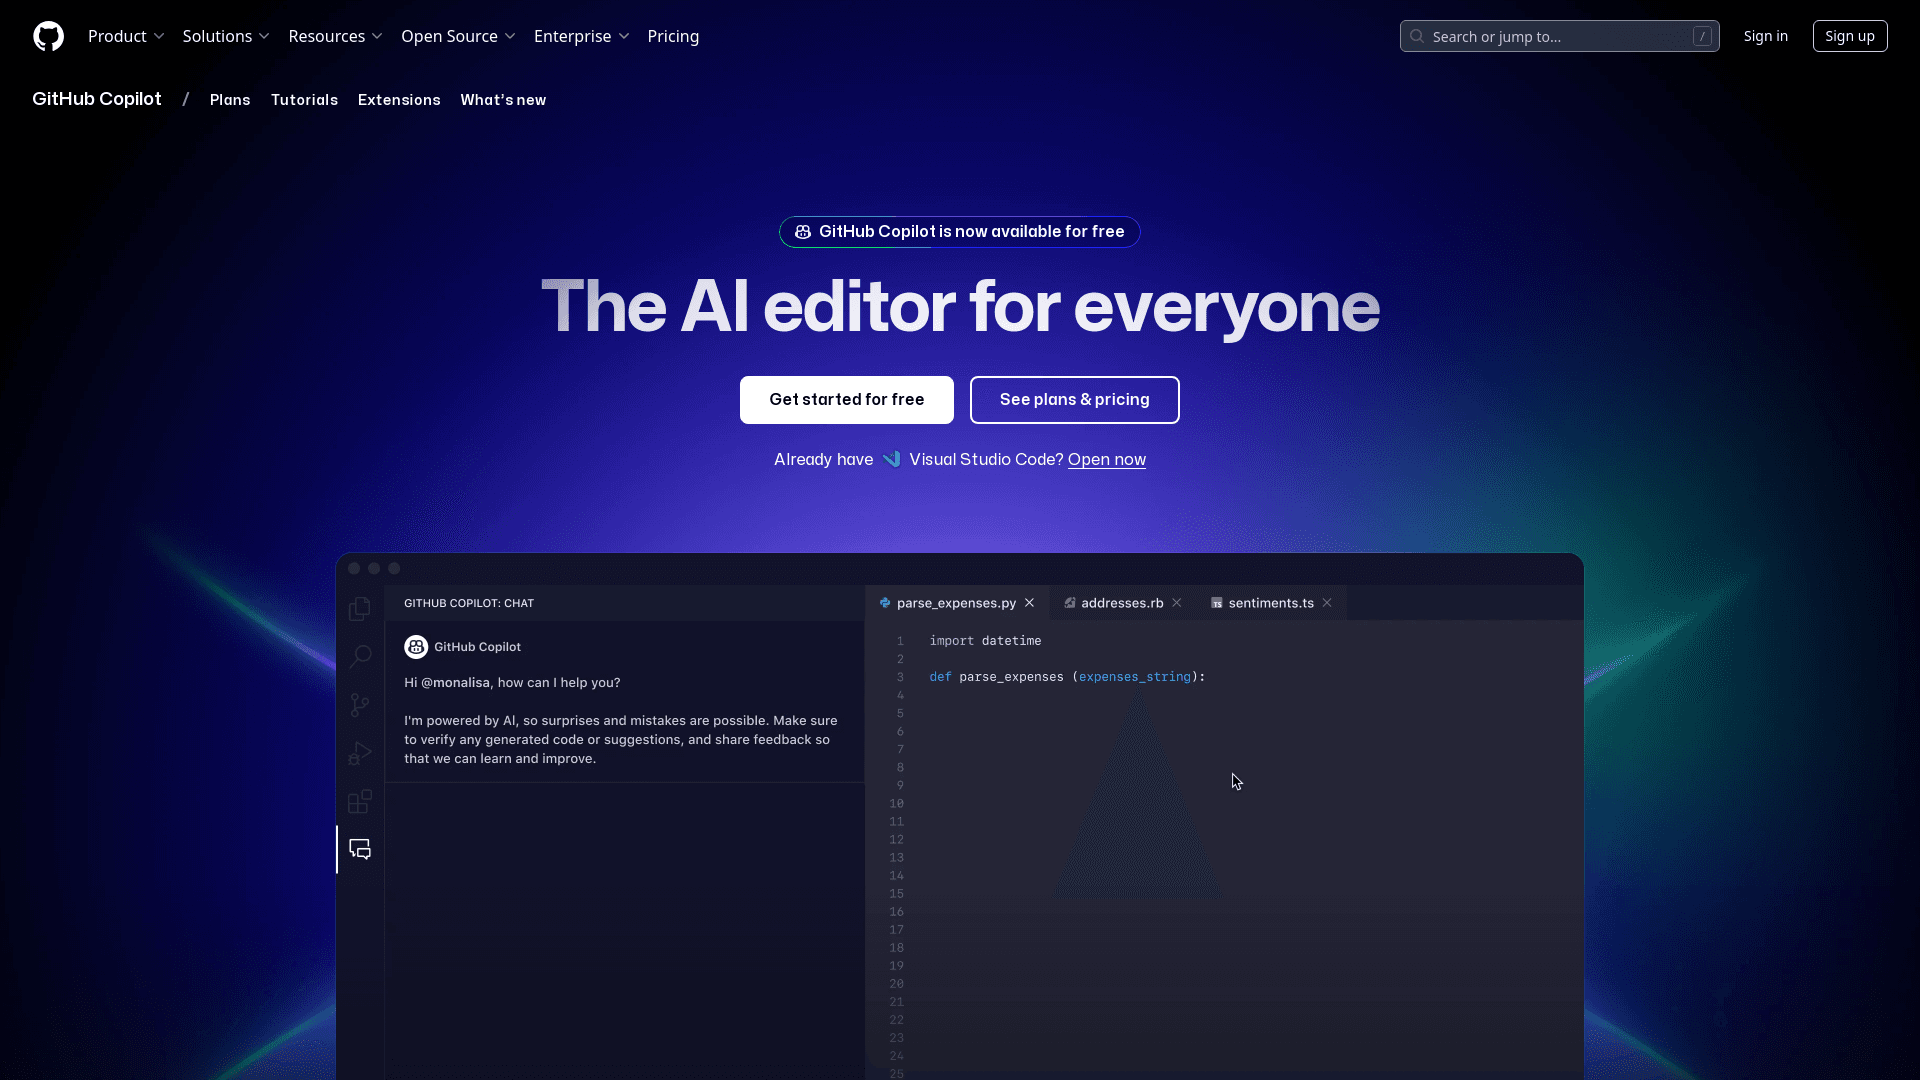
Task: Close the parse_expenses.py tab
Action: (1029, 603)
